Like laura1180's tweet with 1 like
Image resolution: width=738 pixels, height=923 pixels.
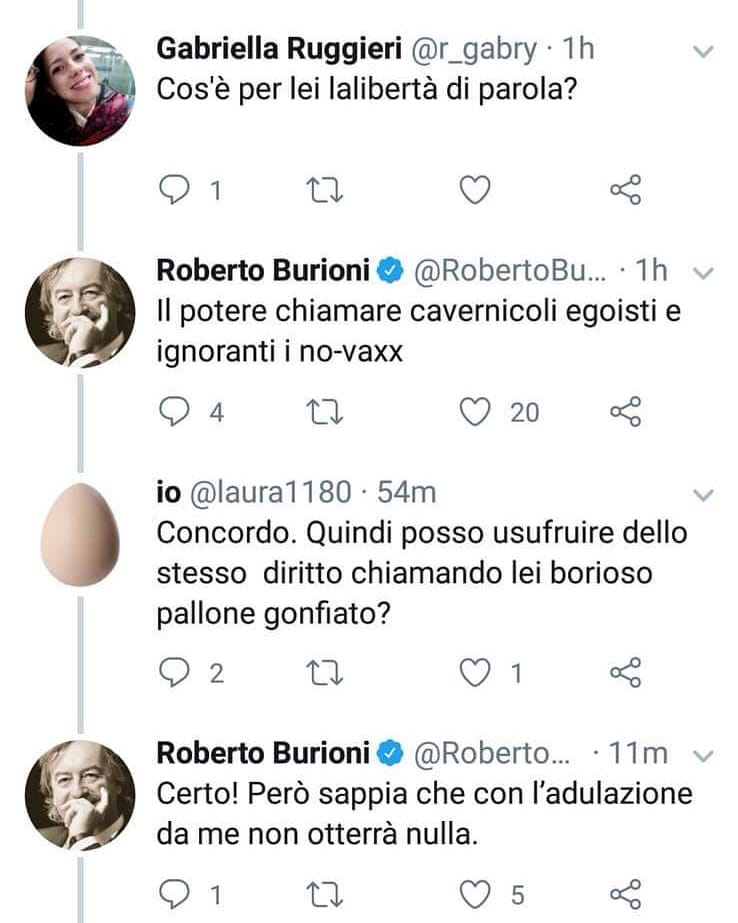[x=475, y=673]
